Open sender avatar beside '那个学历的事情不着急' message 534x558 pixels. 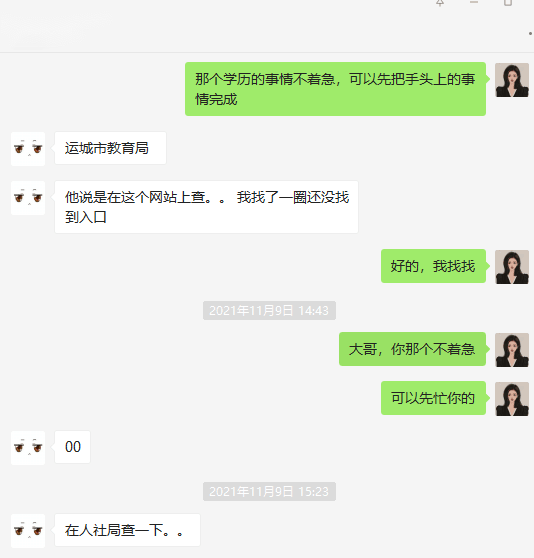tap(512, 80)
